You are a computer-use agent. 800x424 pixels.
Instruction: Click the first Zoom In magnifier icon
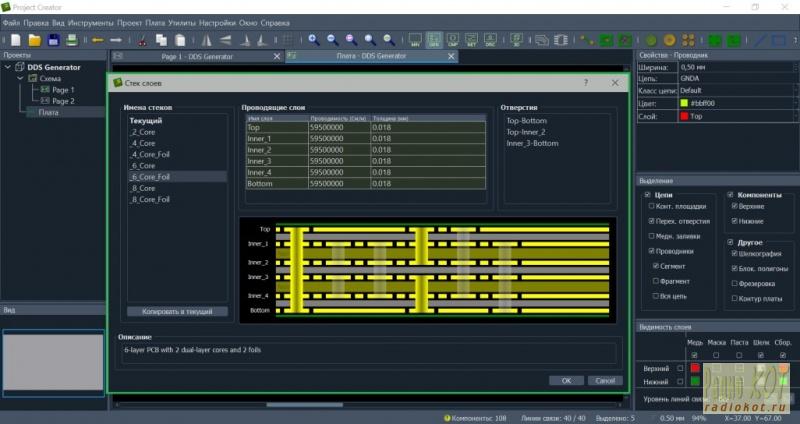(313, 40)
